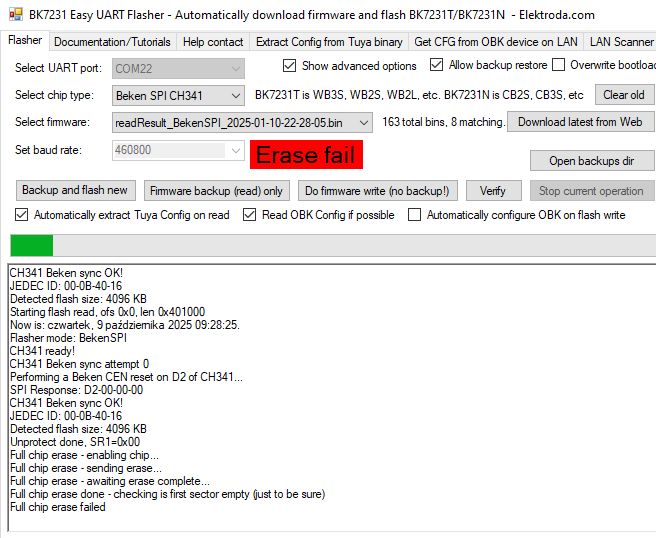Viewport: 656px width, 538px height.
Task: Open the Documentation/Tutorials tab
Action: [112, 42]
